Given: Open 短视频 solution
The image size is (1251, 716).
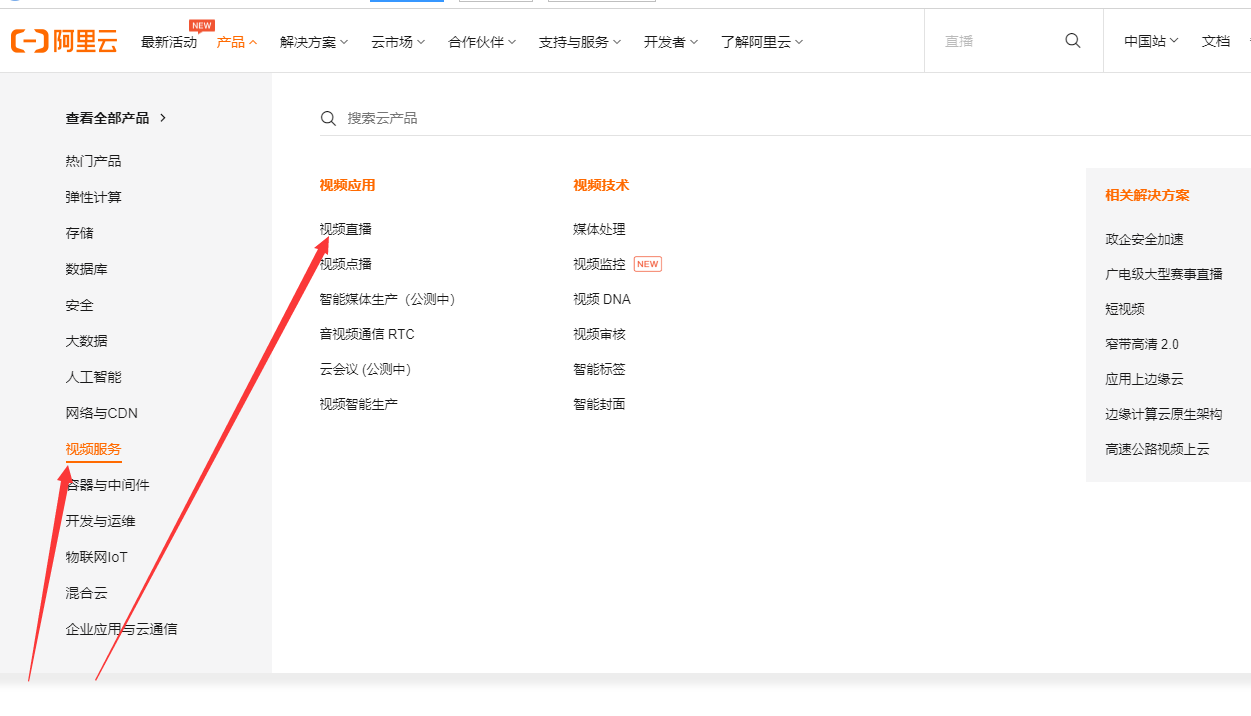Looking at the screenshot, I should [x=1125, y=309].
